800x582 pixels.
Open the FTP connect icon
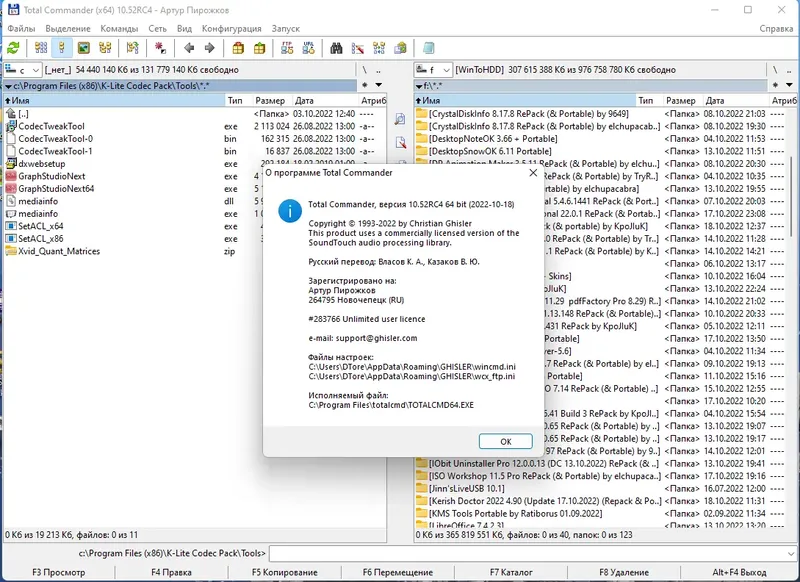(x=287, y=48)
